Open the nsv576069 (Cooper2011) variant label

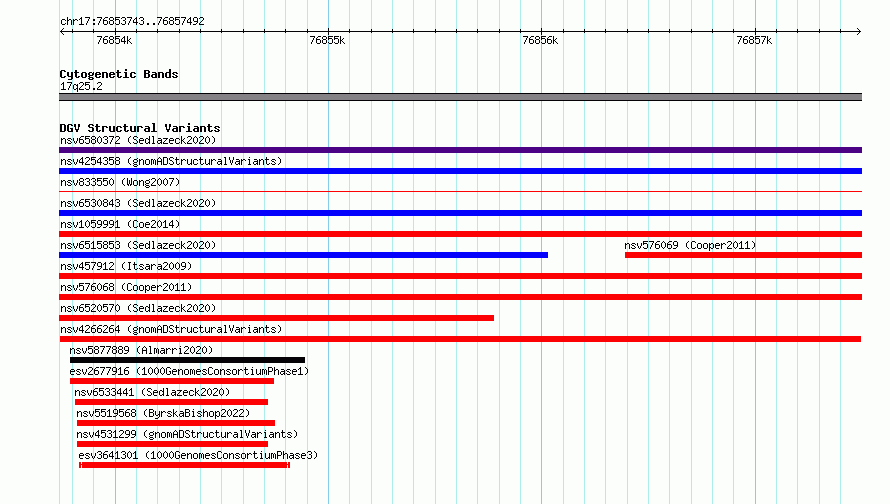click(x=690, y=245)
